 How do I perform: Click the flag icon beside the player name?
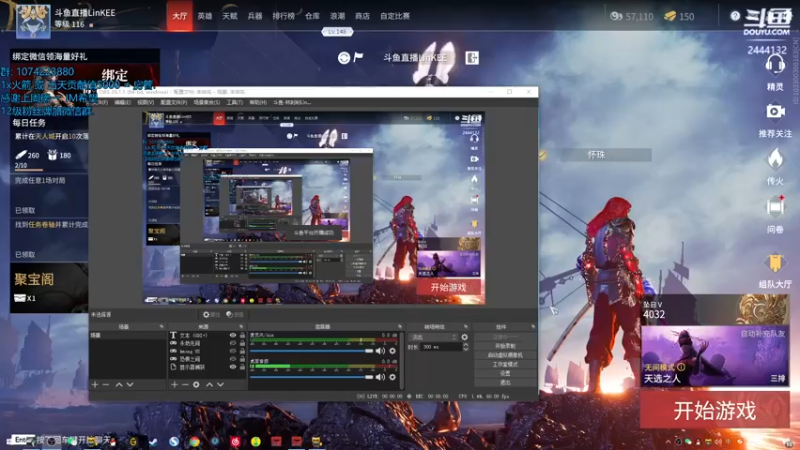[x=358, y=57]
